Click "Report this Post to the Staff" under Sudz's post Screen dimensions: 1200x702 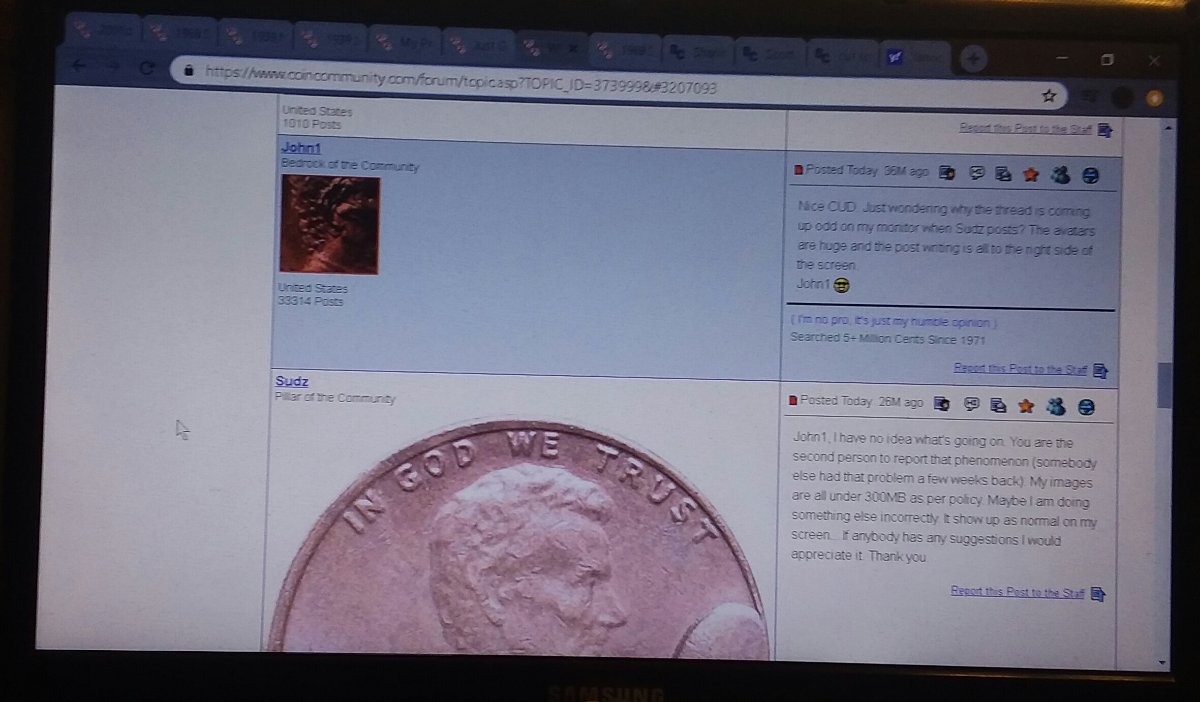tap(1017, 592)
